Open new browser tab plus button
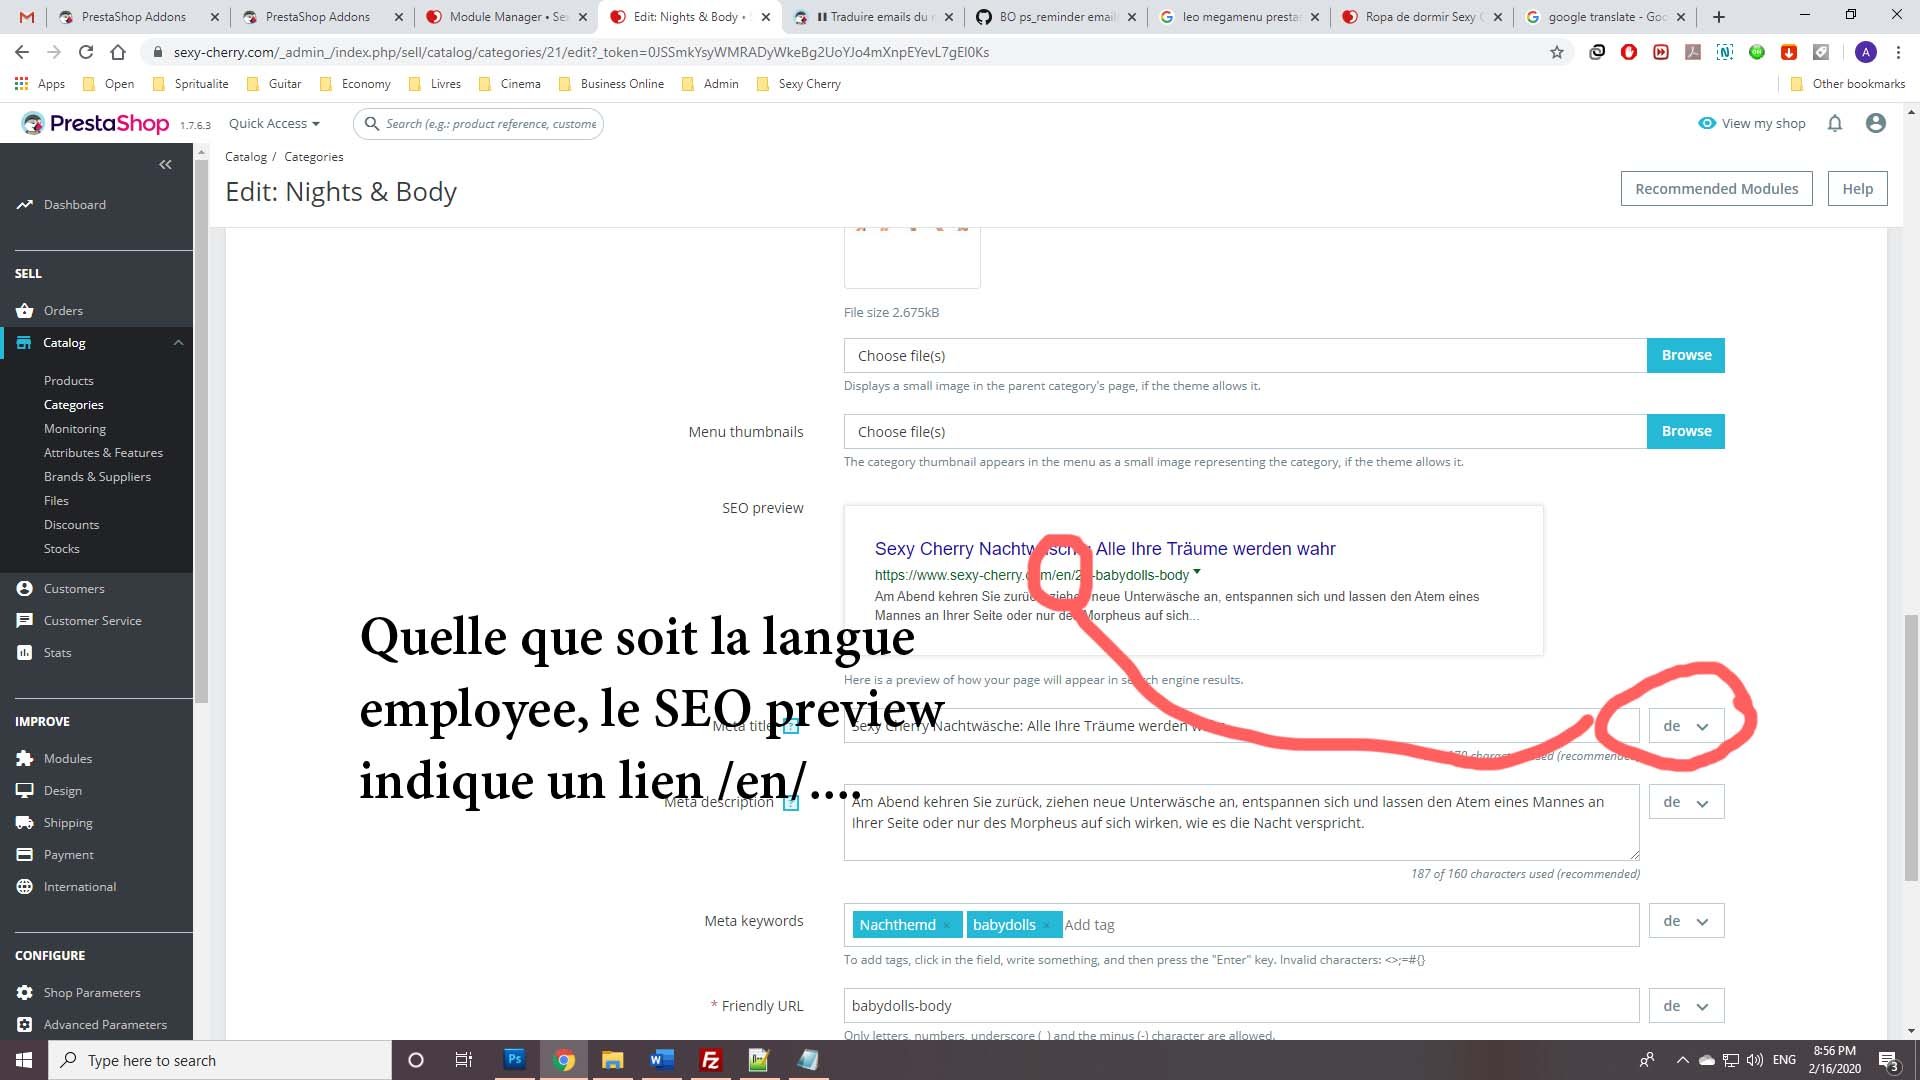The width and height of the screenshot is (1920, 1080). [1718, 17]
